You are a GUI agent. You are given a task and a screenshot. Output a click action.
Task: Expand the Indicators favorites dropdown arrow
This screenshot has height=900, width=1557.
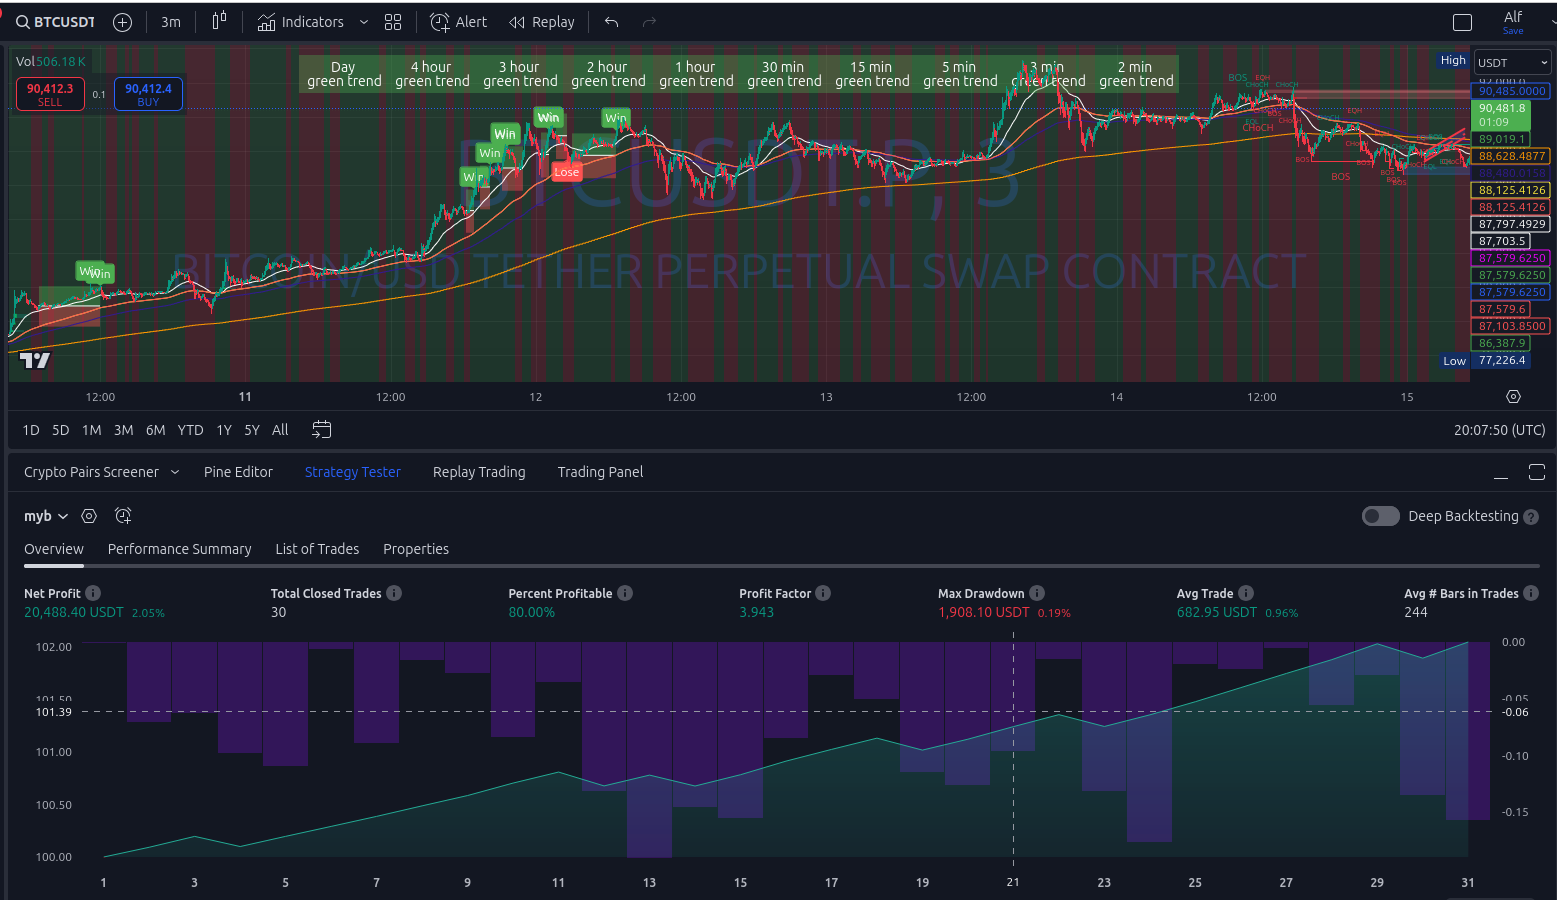363,22
